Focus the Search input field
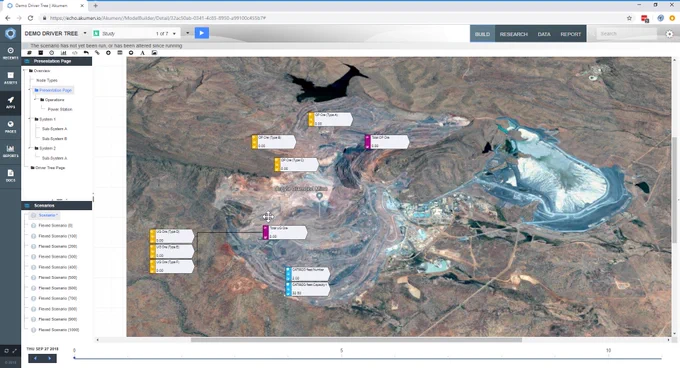 coord(627,34)
